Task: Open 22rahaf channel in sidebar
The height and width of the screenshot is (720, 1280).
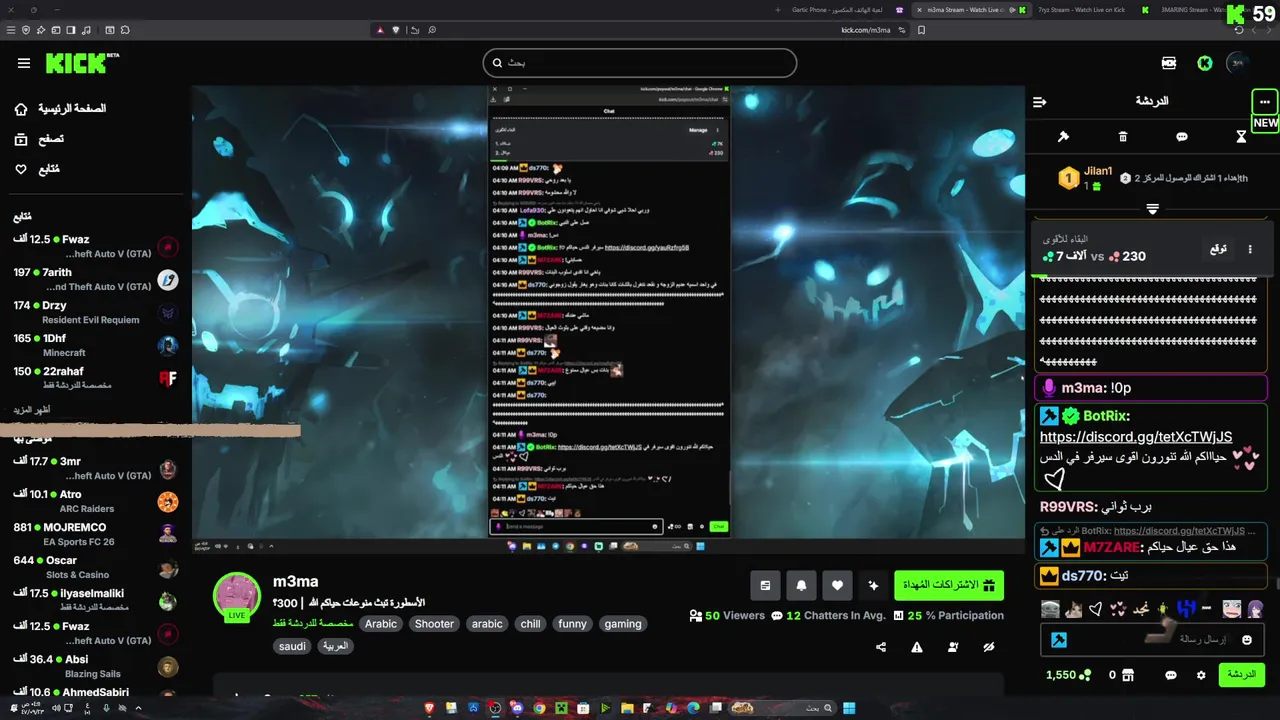Action: coord(95,378)
